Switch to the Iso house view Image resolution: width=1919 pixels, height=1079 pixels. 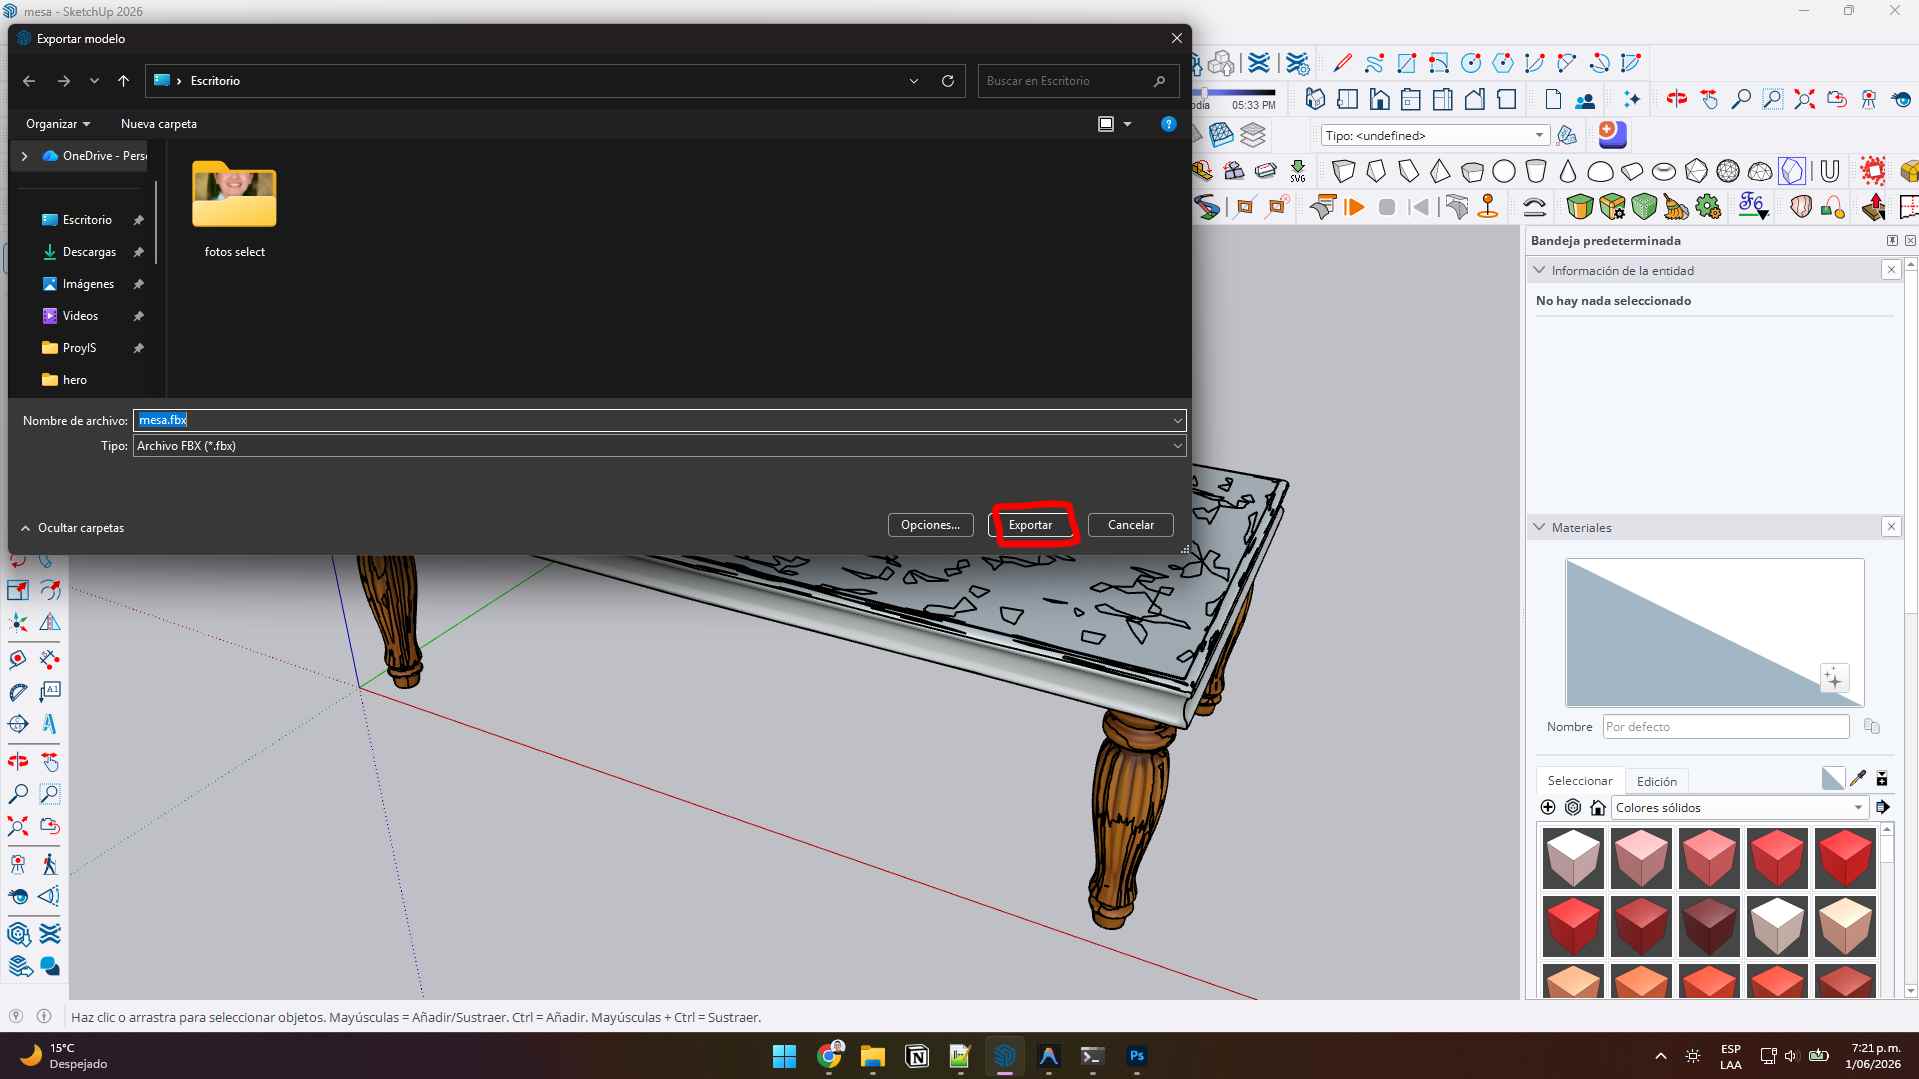(1315, 99)
